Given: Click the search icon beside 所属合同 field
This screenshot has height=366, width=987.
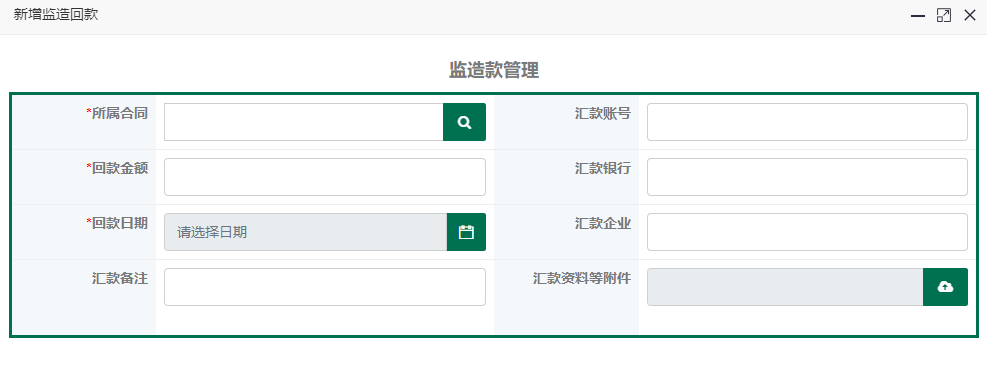Looking at the screenshot, I should point(465,122).
